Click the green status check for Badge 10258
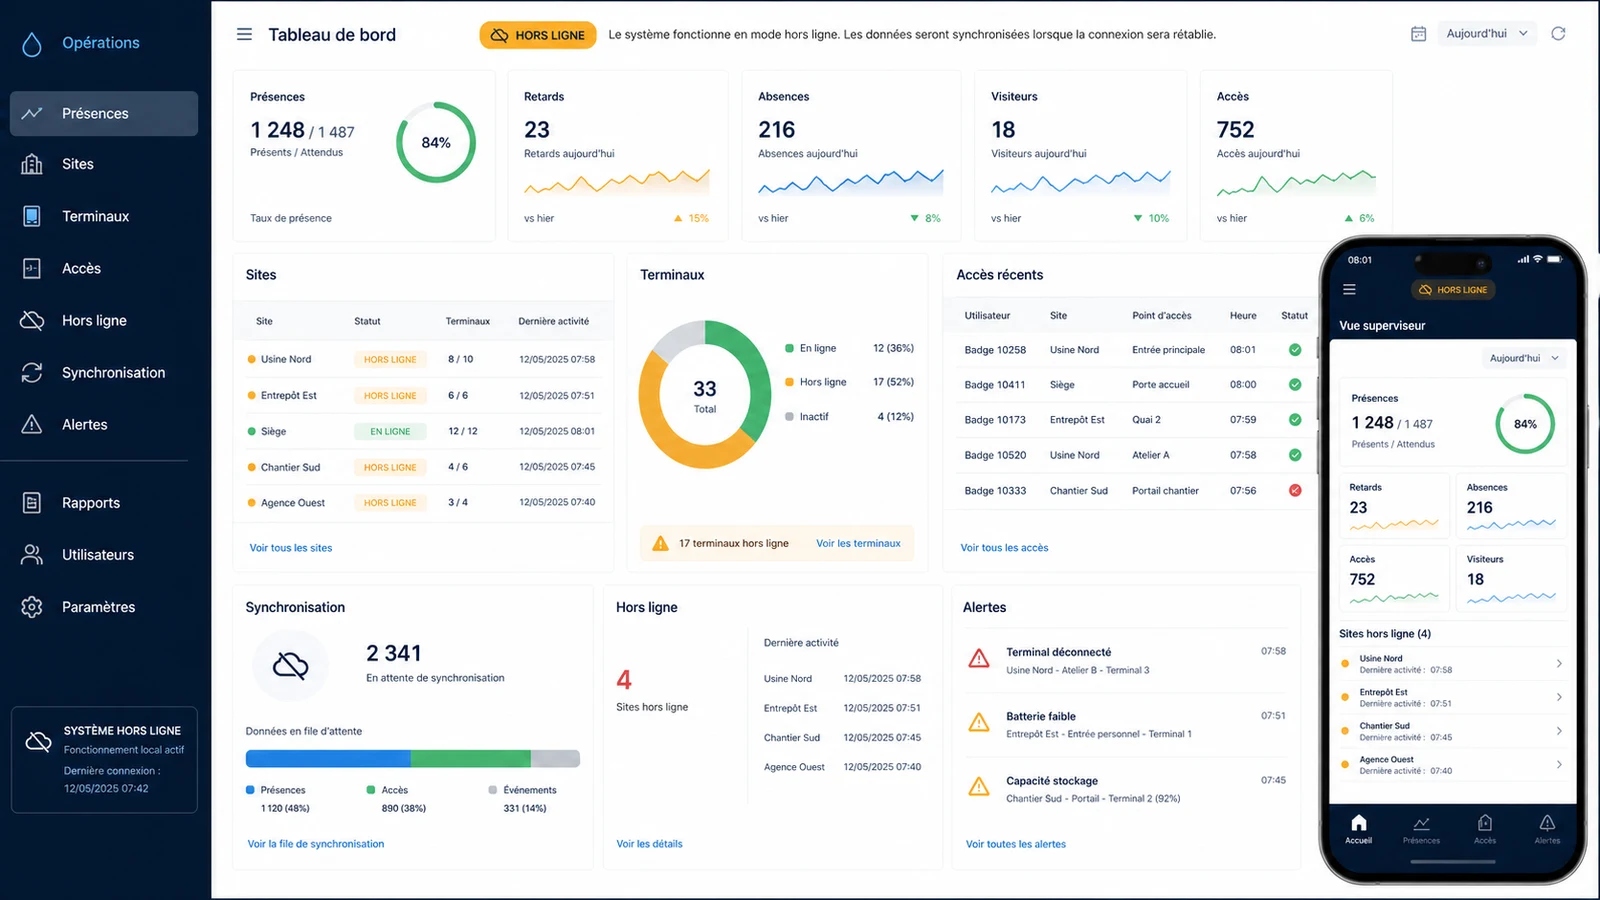Viewport: 1600px width, 900px height. [x=1295, y=350]
